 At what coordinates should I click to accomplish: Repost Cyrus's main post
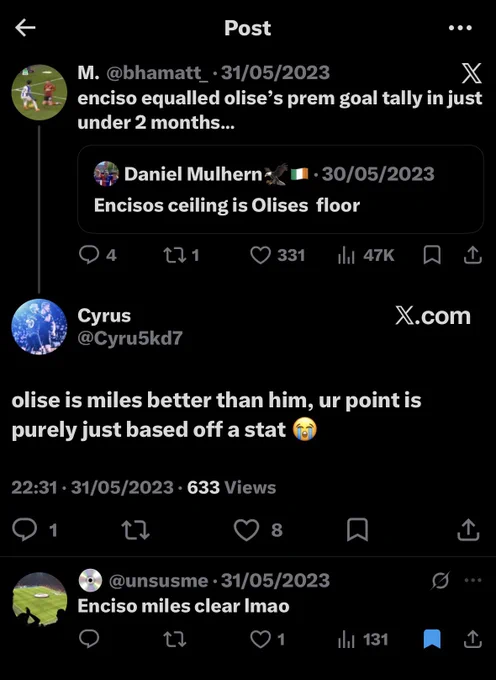pyautogui.click(x=136, y=530)
